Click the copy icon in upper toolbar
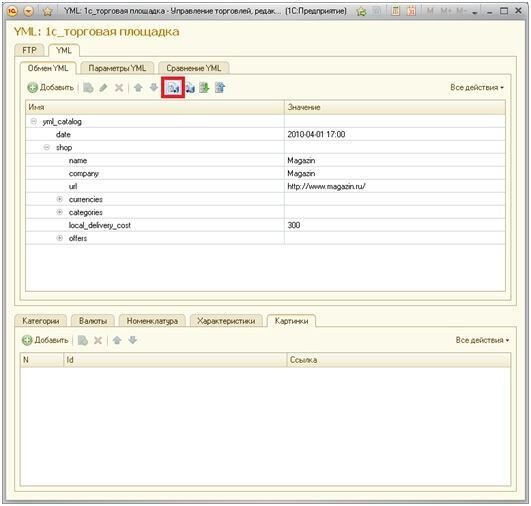Image resolution: width=531 pixels, height=506 pixels. point(88,88)
